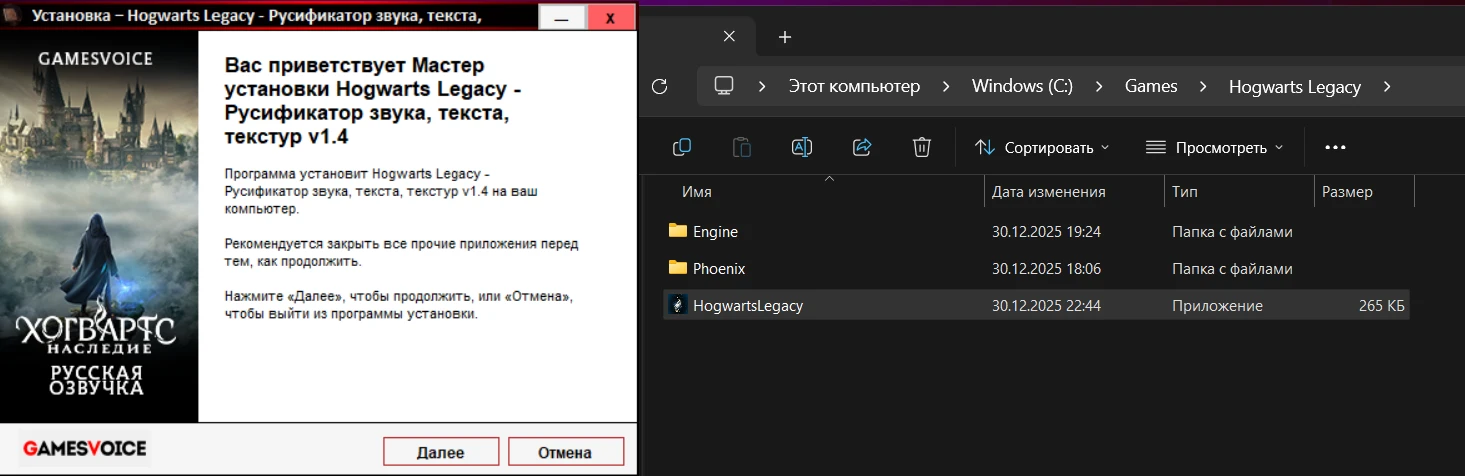Viewport: 1465px width, 476px height.
Task: Open the Просмотреть view dropdown
Action: [1214, 148]
